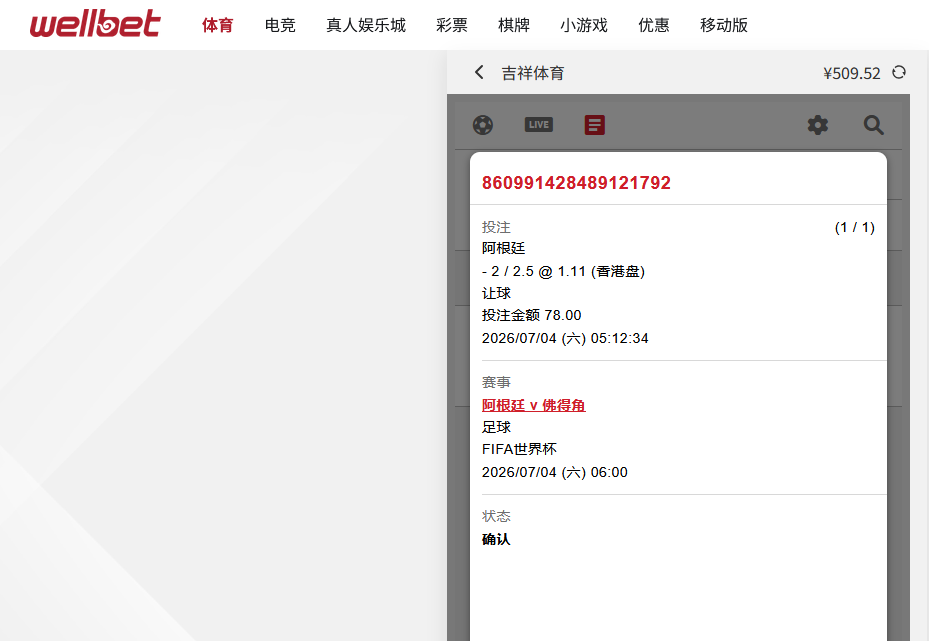Select the 棋牌 card games menu

click(514, 25)
